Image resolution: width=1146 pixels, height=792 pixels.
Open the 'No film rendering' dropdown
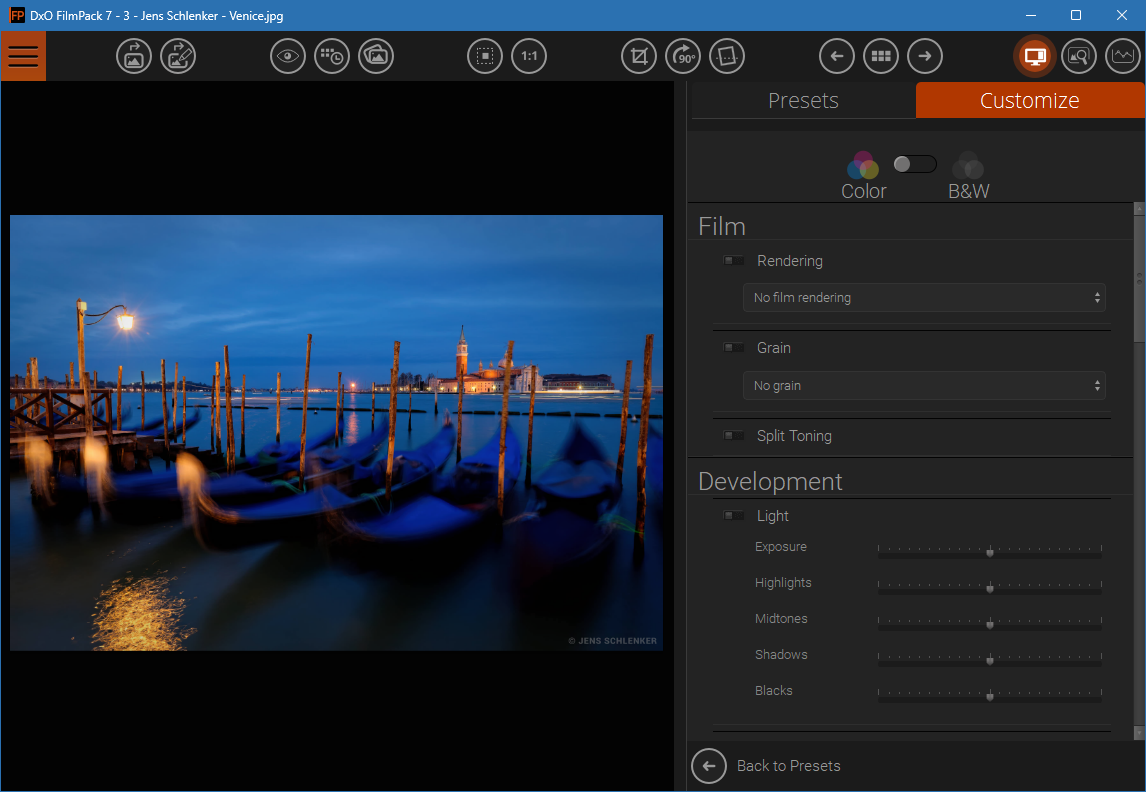pyautogui.click(x=925, y=298)
